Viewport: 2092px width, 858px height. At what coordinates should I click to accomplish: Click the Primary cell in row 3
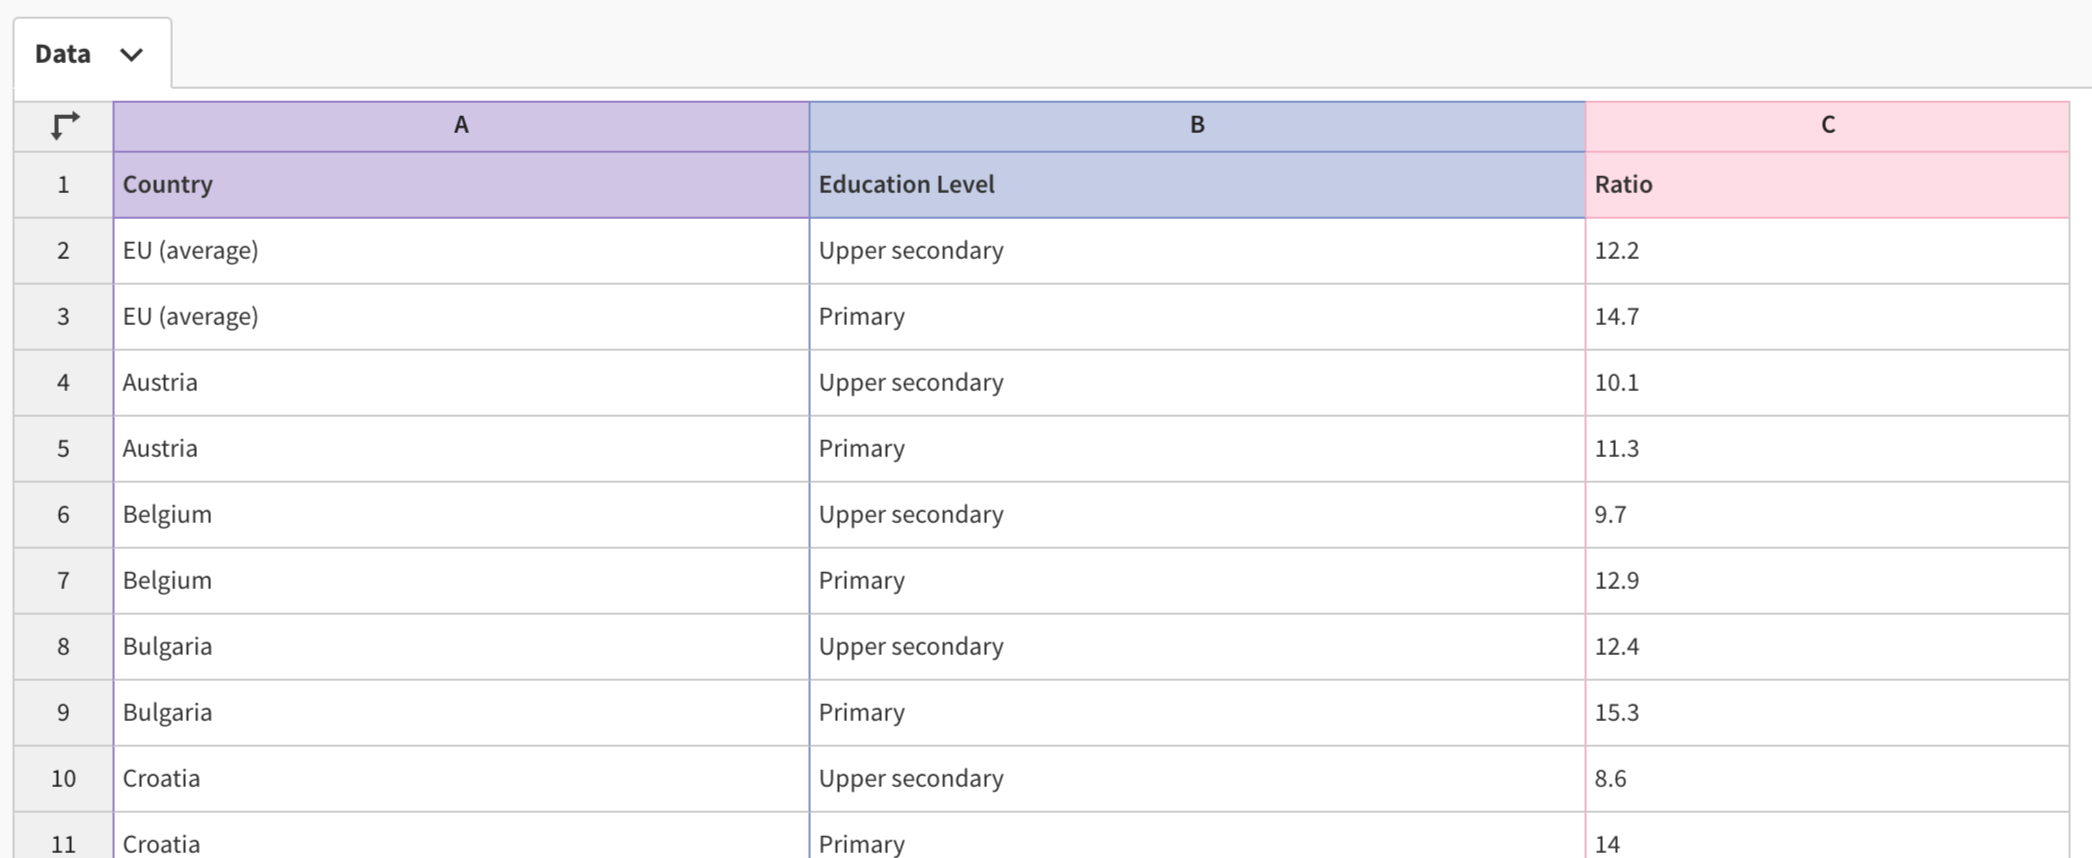(x=1197, y=317)
